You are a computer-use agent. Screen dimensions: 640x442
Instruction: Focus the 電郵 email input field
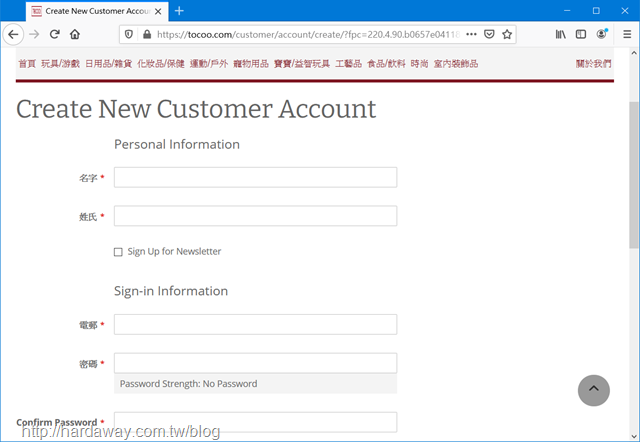coord(256,324)
